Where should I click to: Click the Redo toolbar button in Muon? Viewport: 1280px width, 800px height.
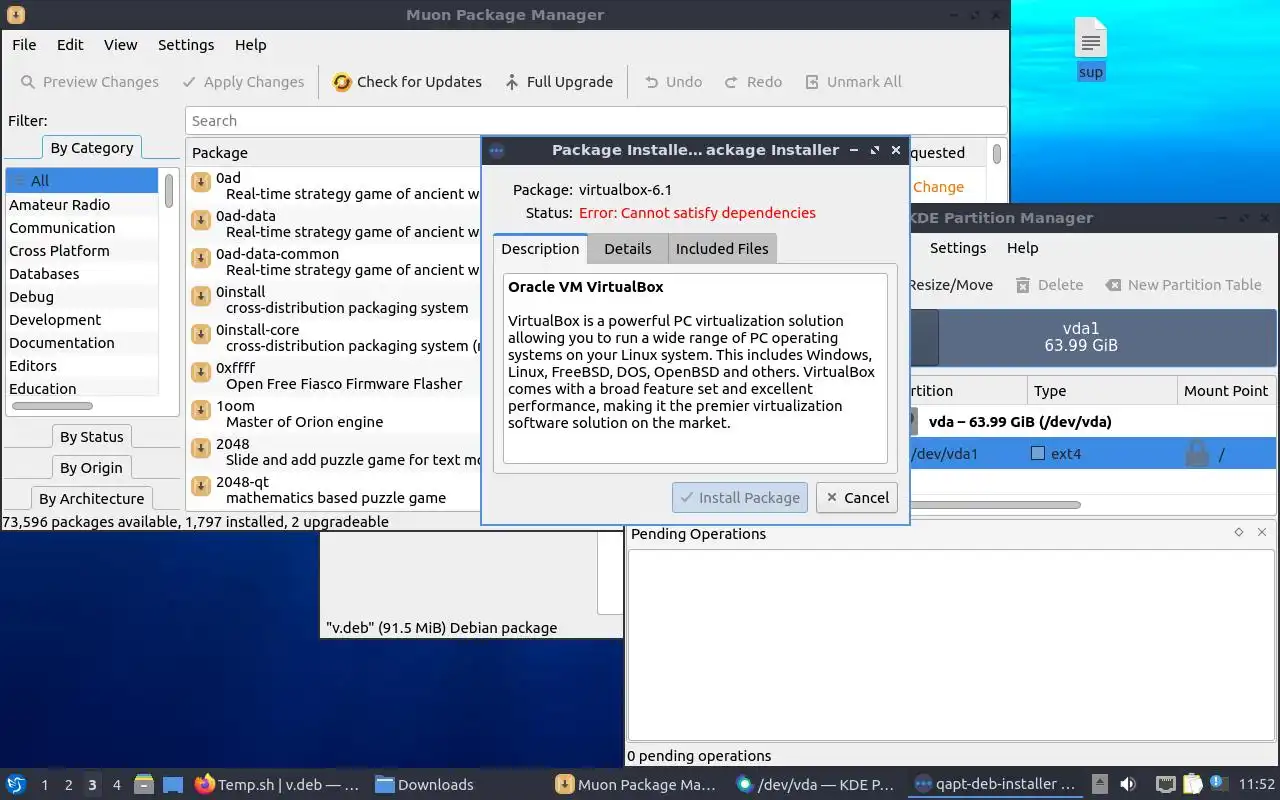click(x=753, y=82)
